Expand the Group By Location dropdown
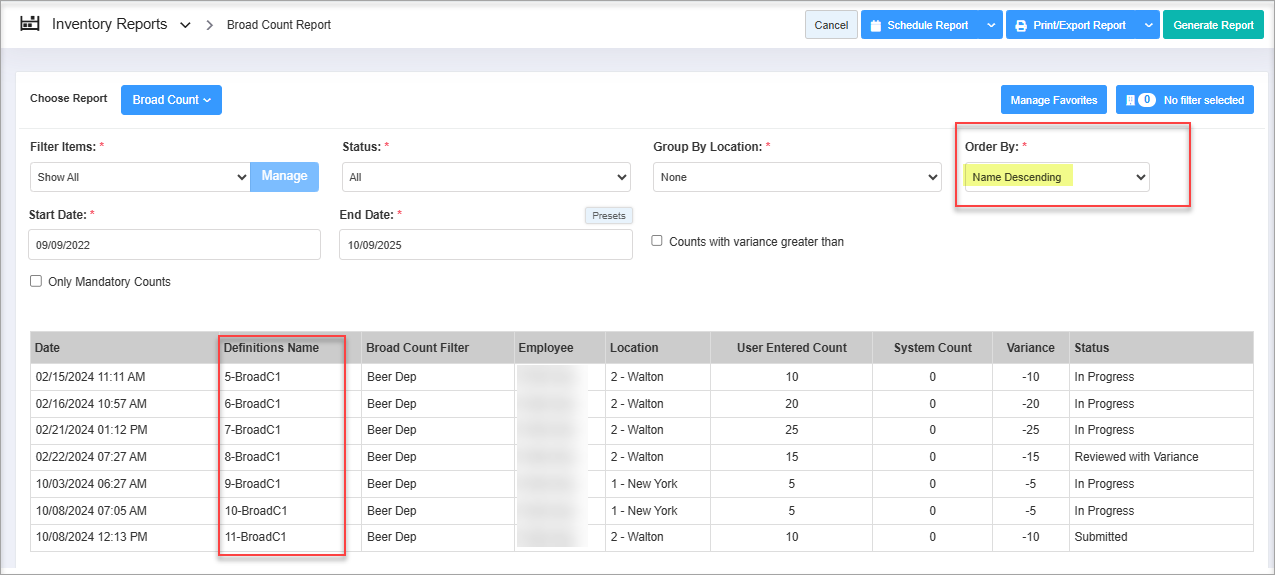This screenshot has height=575, width=1275. pos(797,178)
